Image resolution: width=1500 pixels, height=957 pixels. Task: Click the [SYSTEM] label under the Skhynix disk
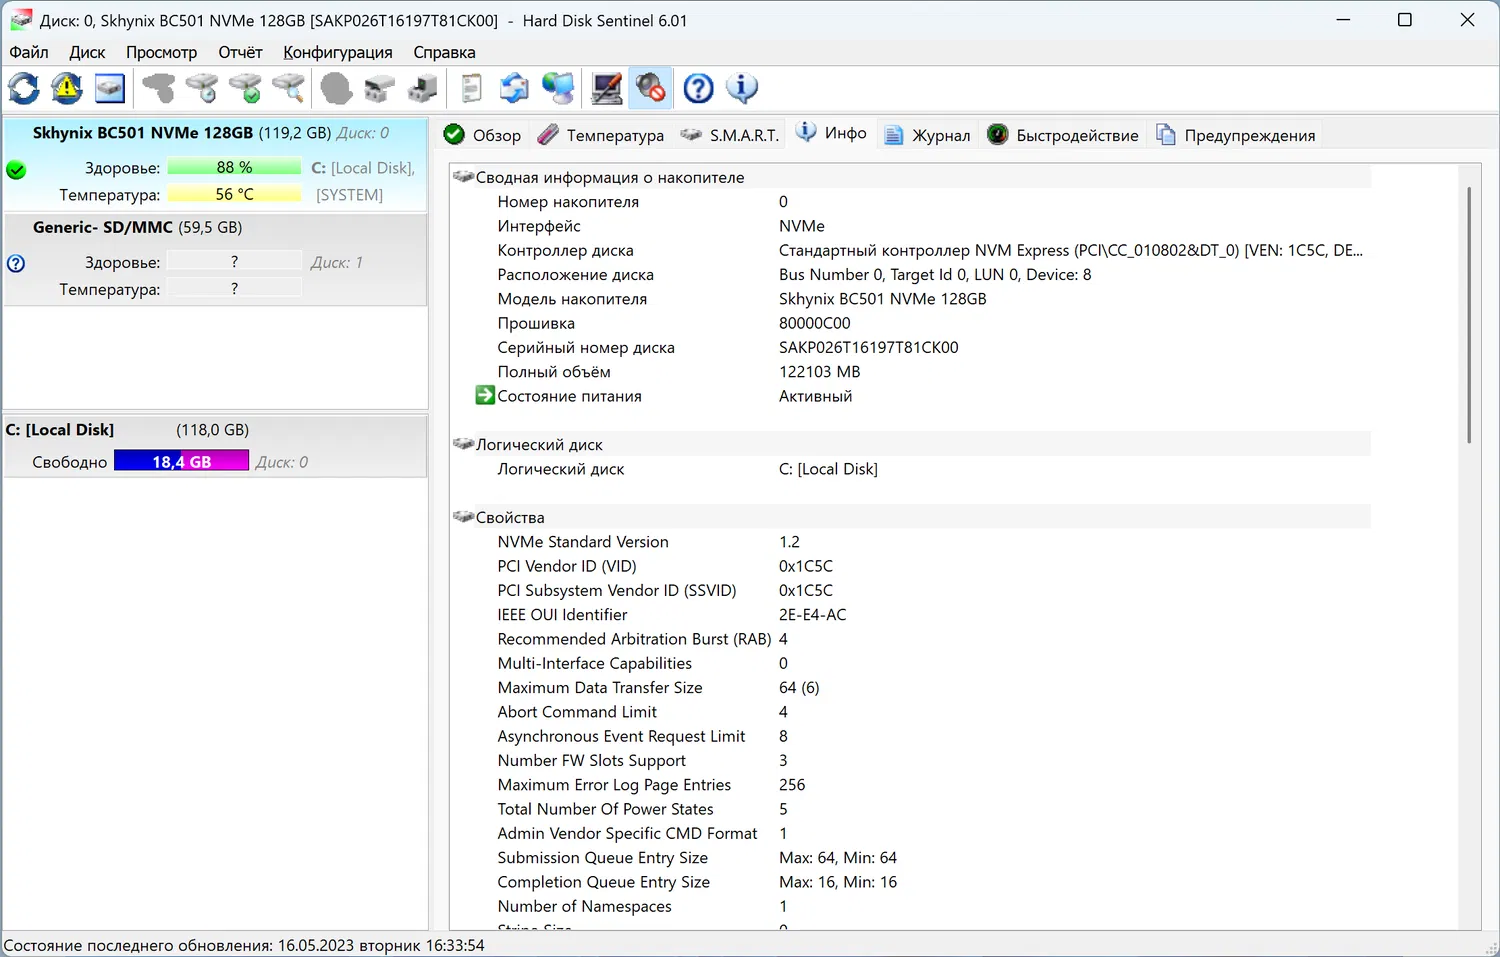[349, 195]
